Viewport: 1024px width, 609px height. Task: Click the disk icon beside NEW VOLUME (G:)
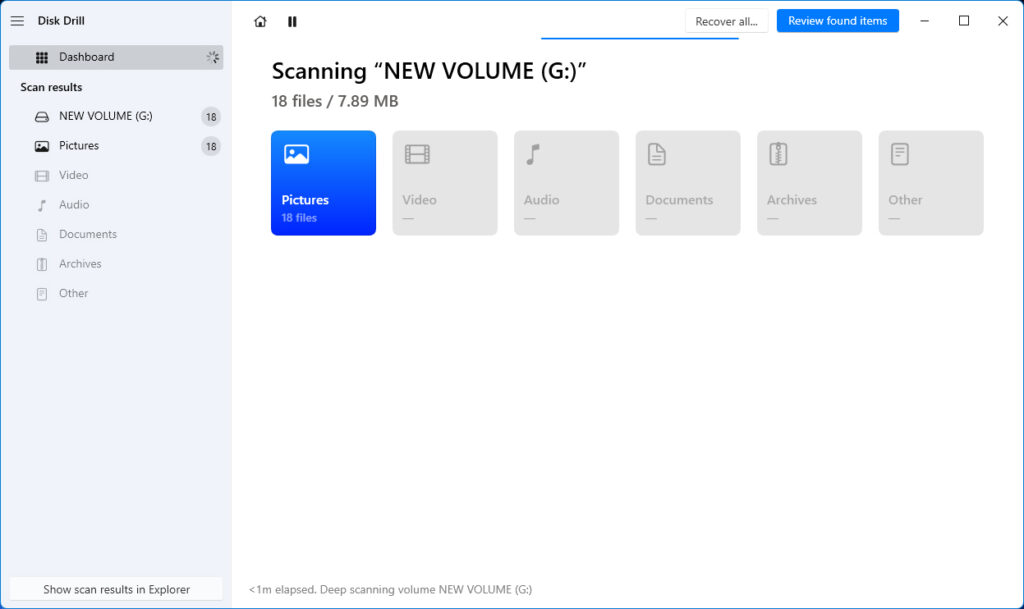pyautogui.click(x=40, y=116)
